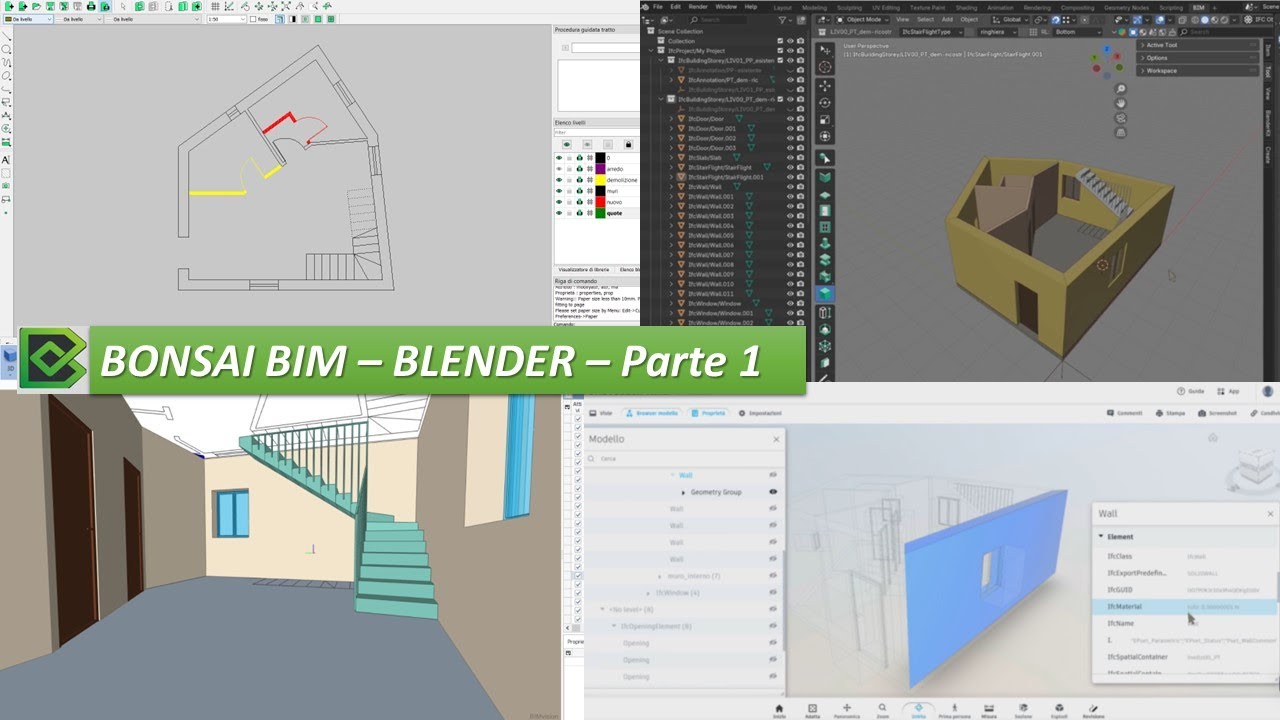Open the first 'Da livello' color dropdown

click(28, 19)
